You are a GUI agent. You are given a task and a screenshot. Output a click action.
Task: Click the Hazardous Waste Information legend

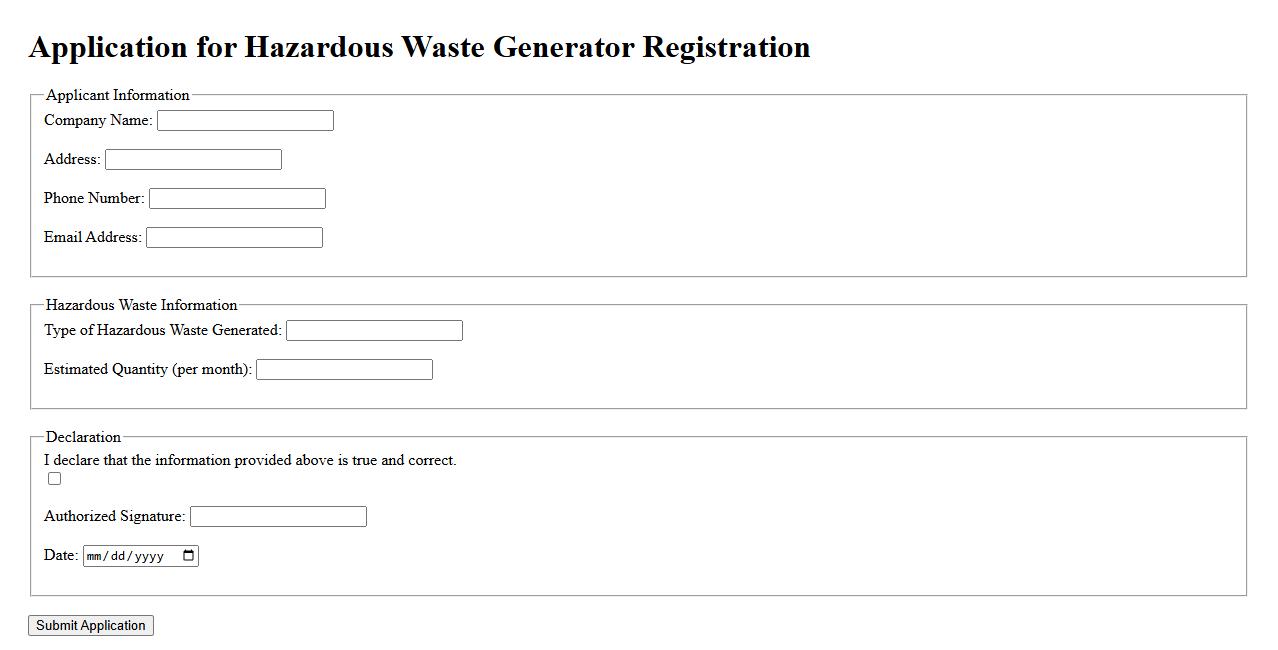tap(141, 305)
